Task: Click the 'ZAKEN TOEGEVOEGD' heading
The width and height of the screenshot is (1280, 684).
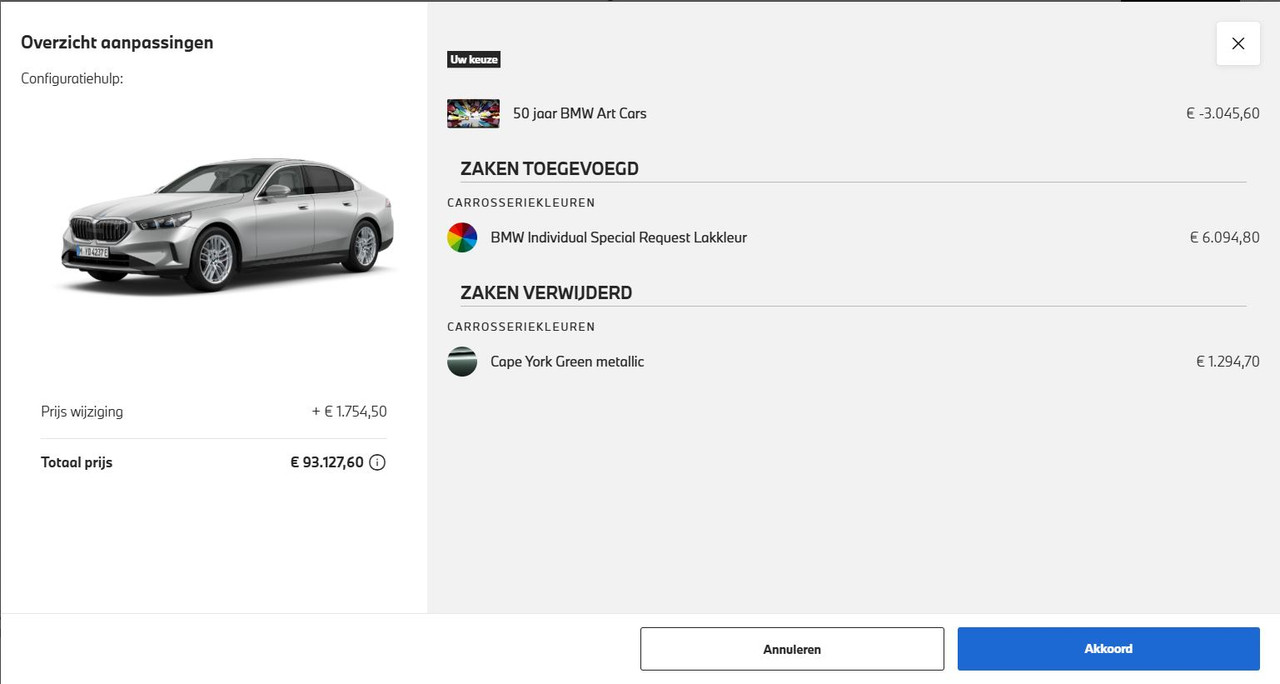Action: 549,169
